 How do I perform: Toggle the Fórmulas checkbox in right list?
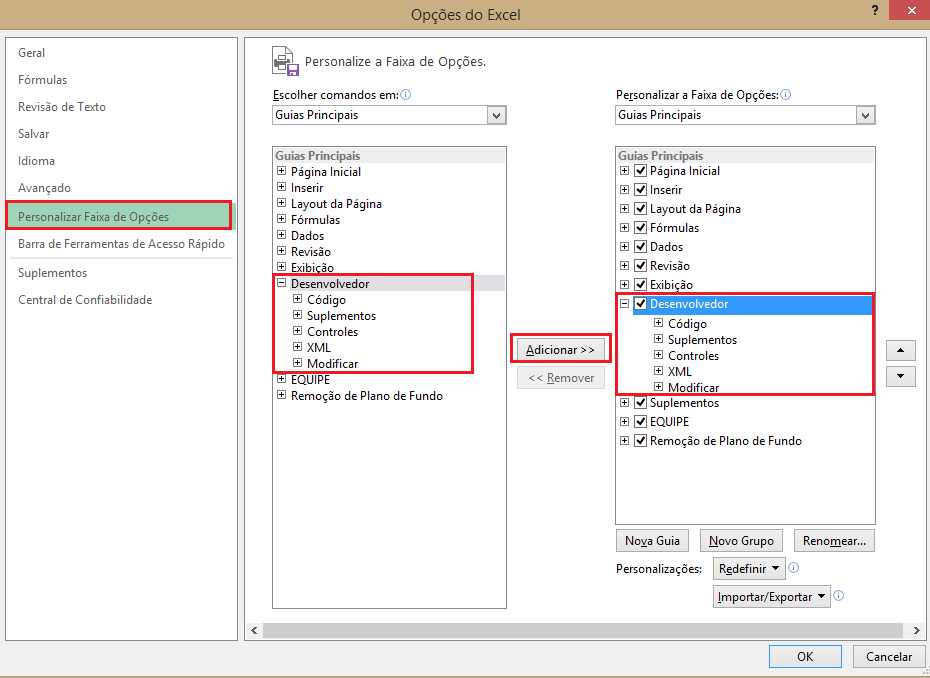point(641,228)
